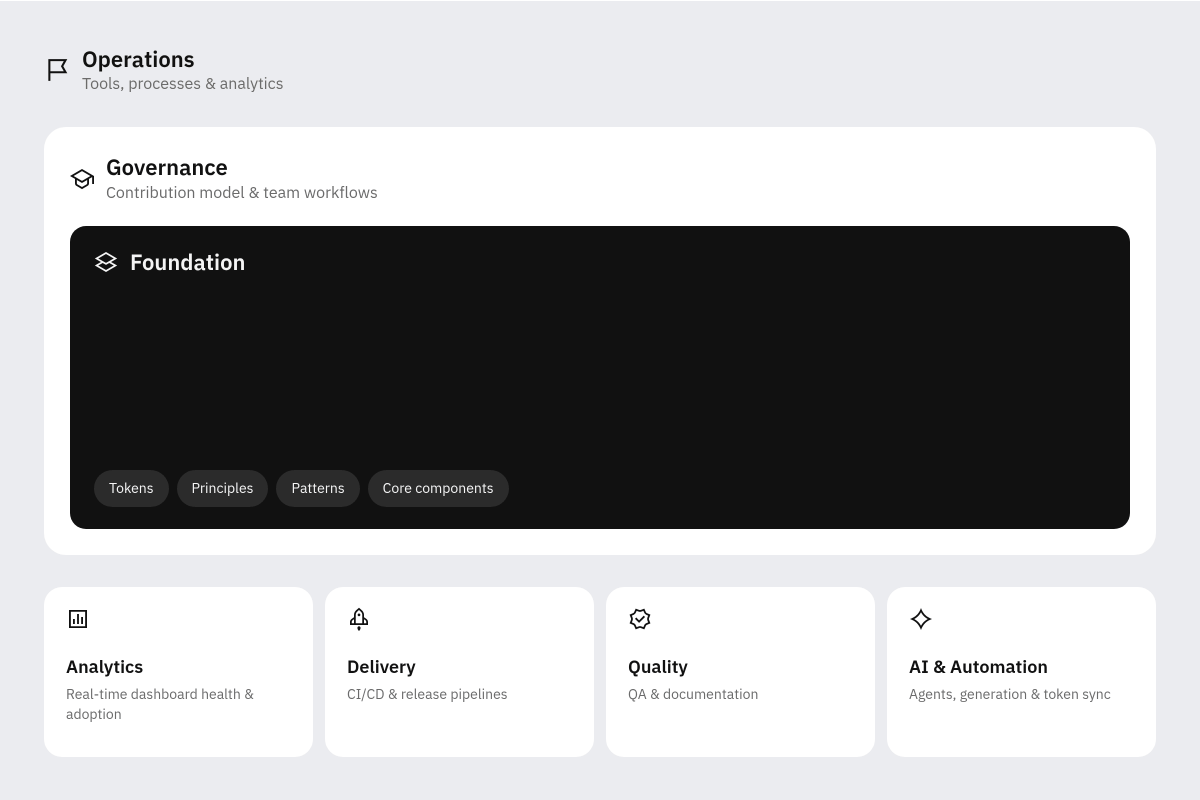
Task: Click 'CI/CD & release pipelines' description
Action: 427,694
